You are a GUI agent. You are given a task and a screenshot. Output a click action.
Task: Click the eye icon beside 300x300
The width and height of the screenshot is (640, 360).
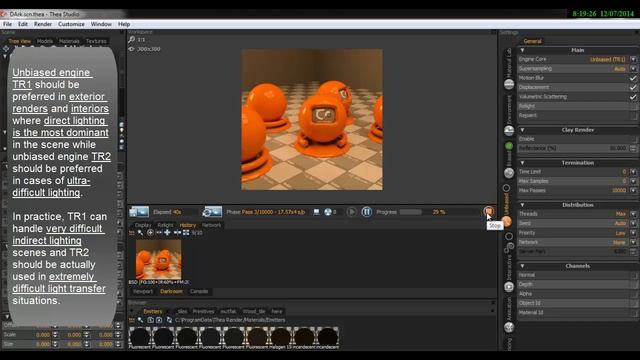[x=131, y=49]
